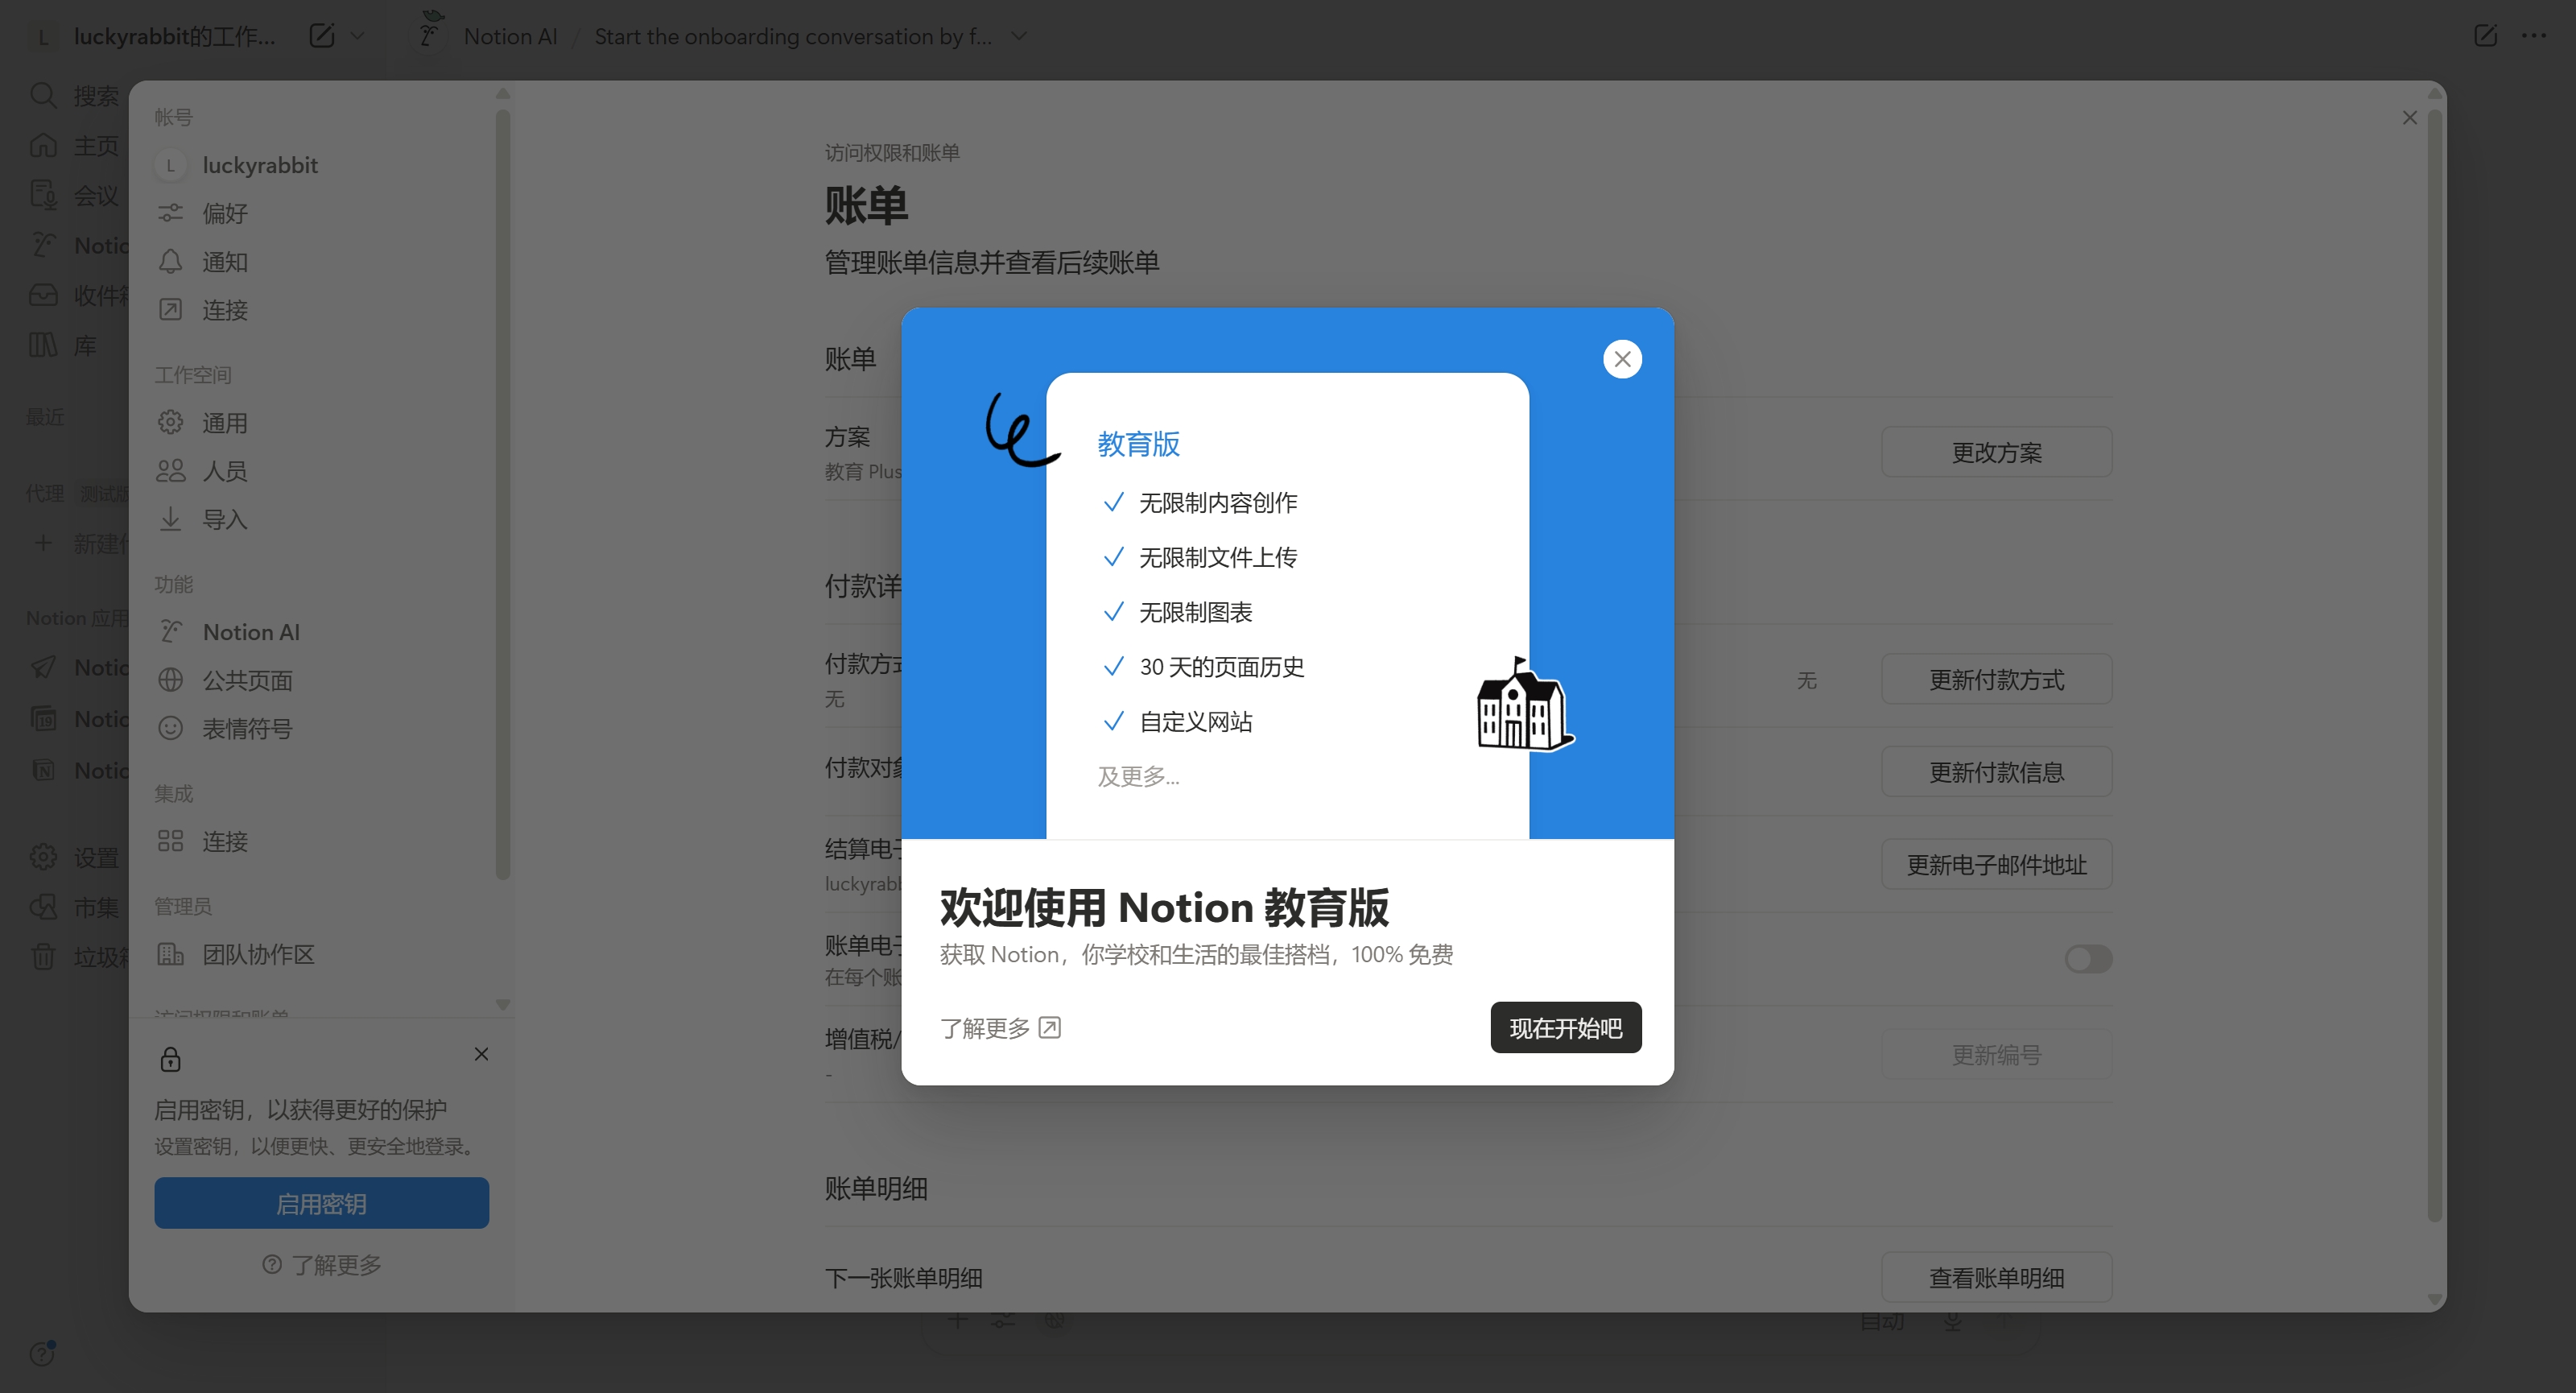Expand the conversation title dropdown chevron

point(1018,36)
